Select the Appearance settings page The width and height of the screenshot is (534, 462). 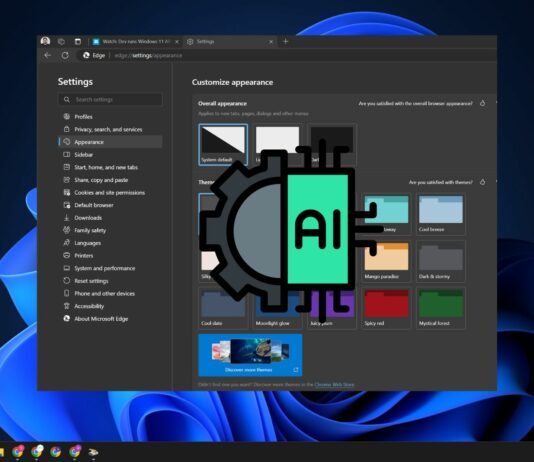click(110, 142)
